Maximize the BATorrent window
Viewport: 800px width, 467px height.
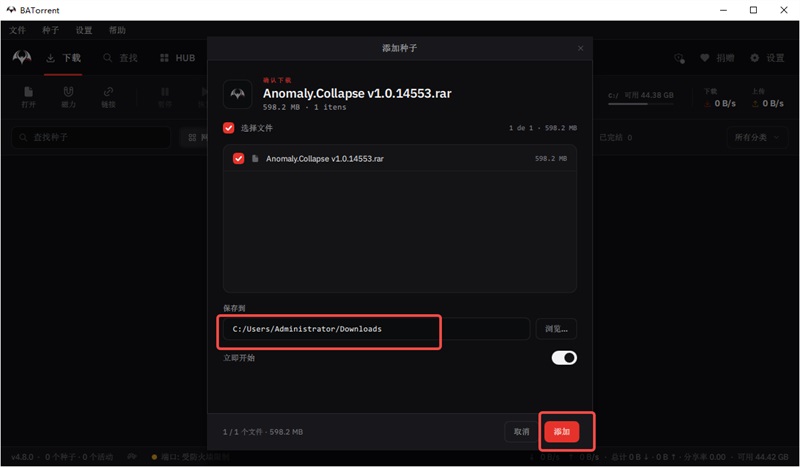(x=753, y=10)
